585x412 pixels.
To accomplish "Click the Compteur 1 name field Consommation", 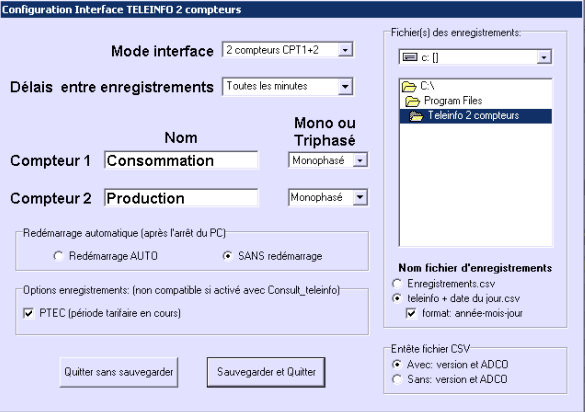I will (181, 160).
